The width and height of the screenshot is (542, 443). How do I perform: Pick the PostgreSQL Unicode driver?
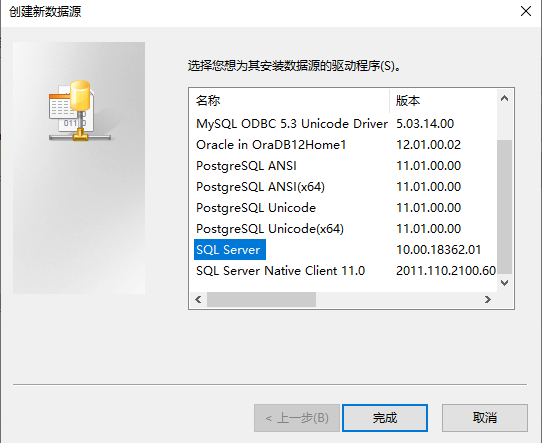256,208
